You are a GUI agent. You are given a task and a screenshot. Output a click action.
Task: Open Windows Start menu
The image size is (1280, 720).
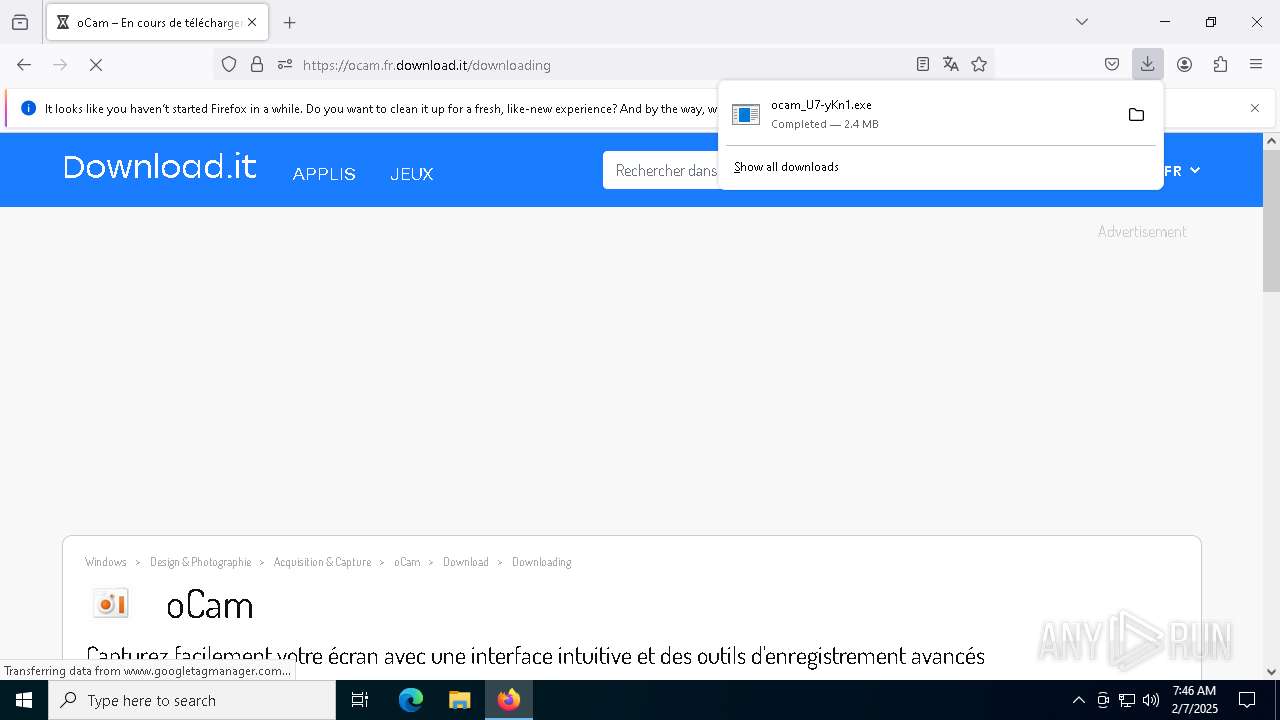coord(24,700)
